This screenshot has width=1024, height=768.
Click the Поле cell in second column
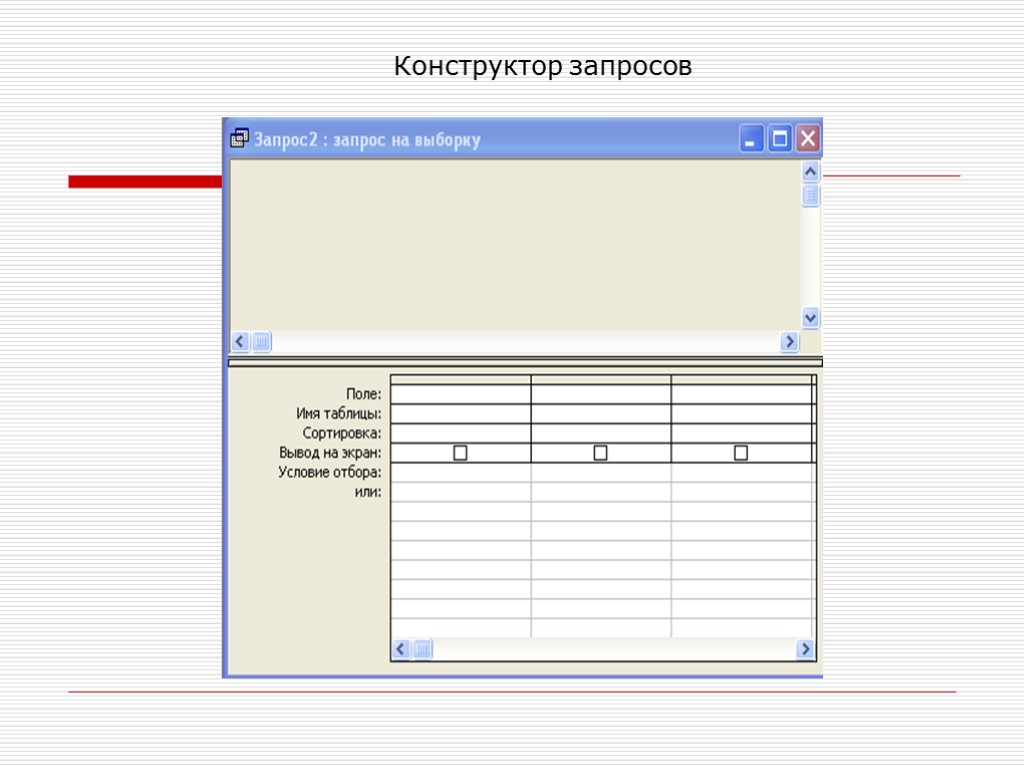click(601, 394)
